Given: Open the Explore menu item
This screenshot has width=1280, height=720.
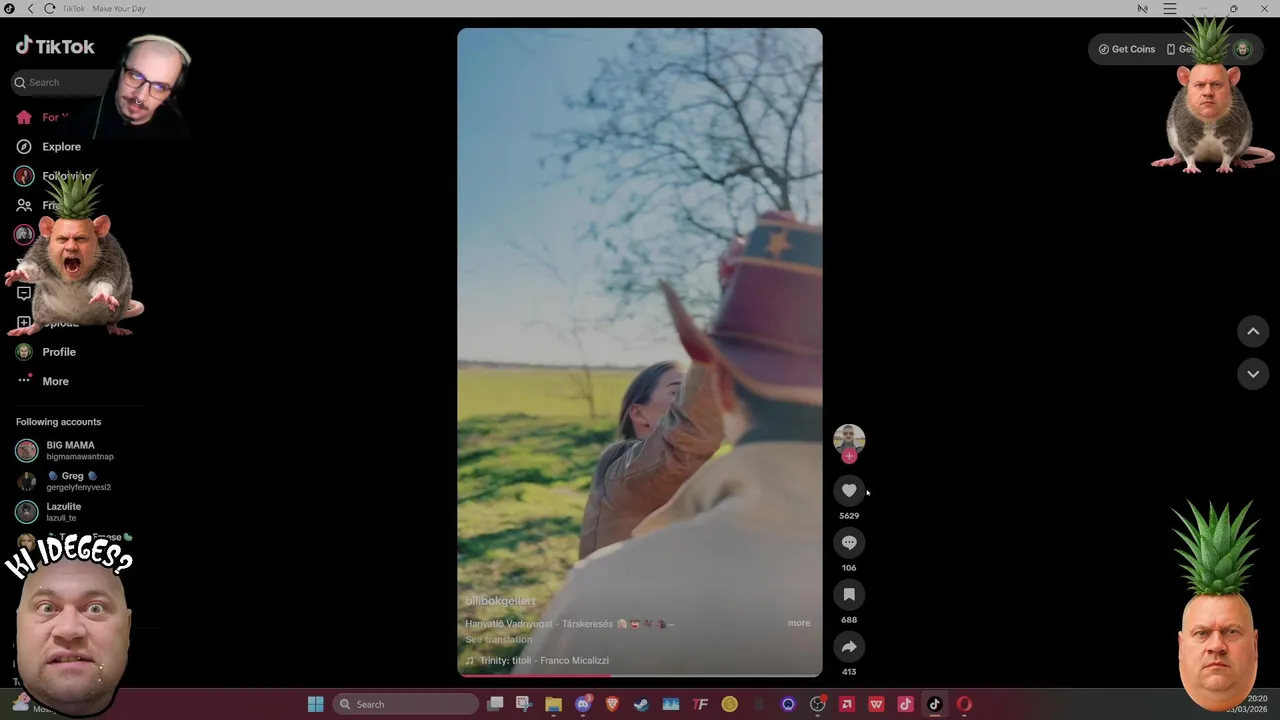Looking at the screenshot, I should tap(61, 147).
